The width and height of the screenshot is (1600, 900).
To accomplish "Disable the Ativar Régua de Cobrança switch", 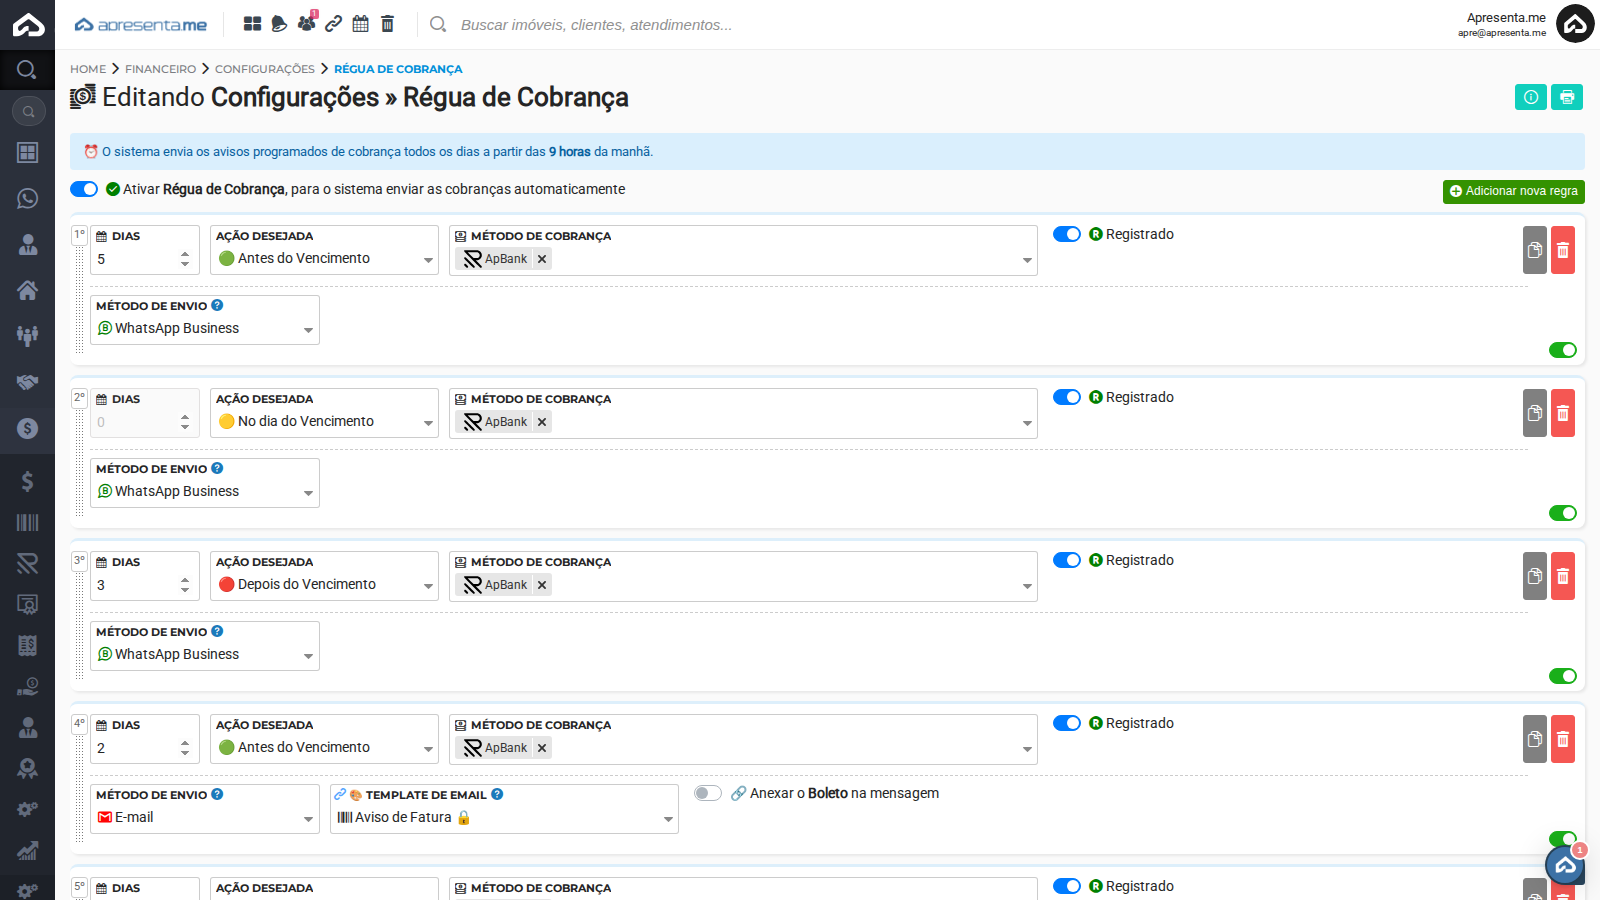I will [84, 189].
